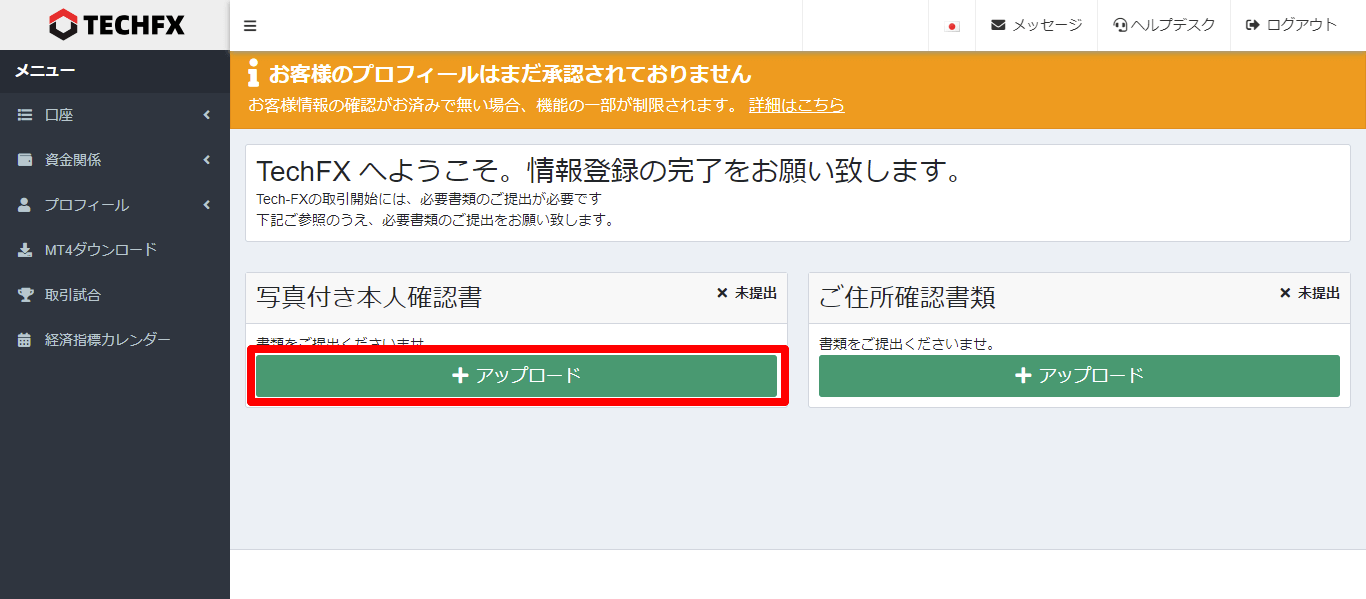This screenshot has height=599, width=1366.
Task: Expand the プロフィール menu chevron
Action: pyautogui.click(x=208, y=204)
